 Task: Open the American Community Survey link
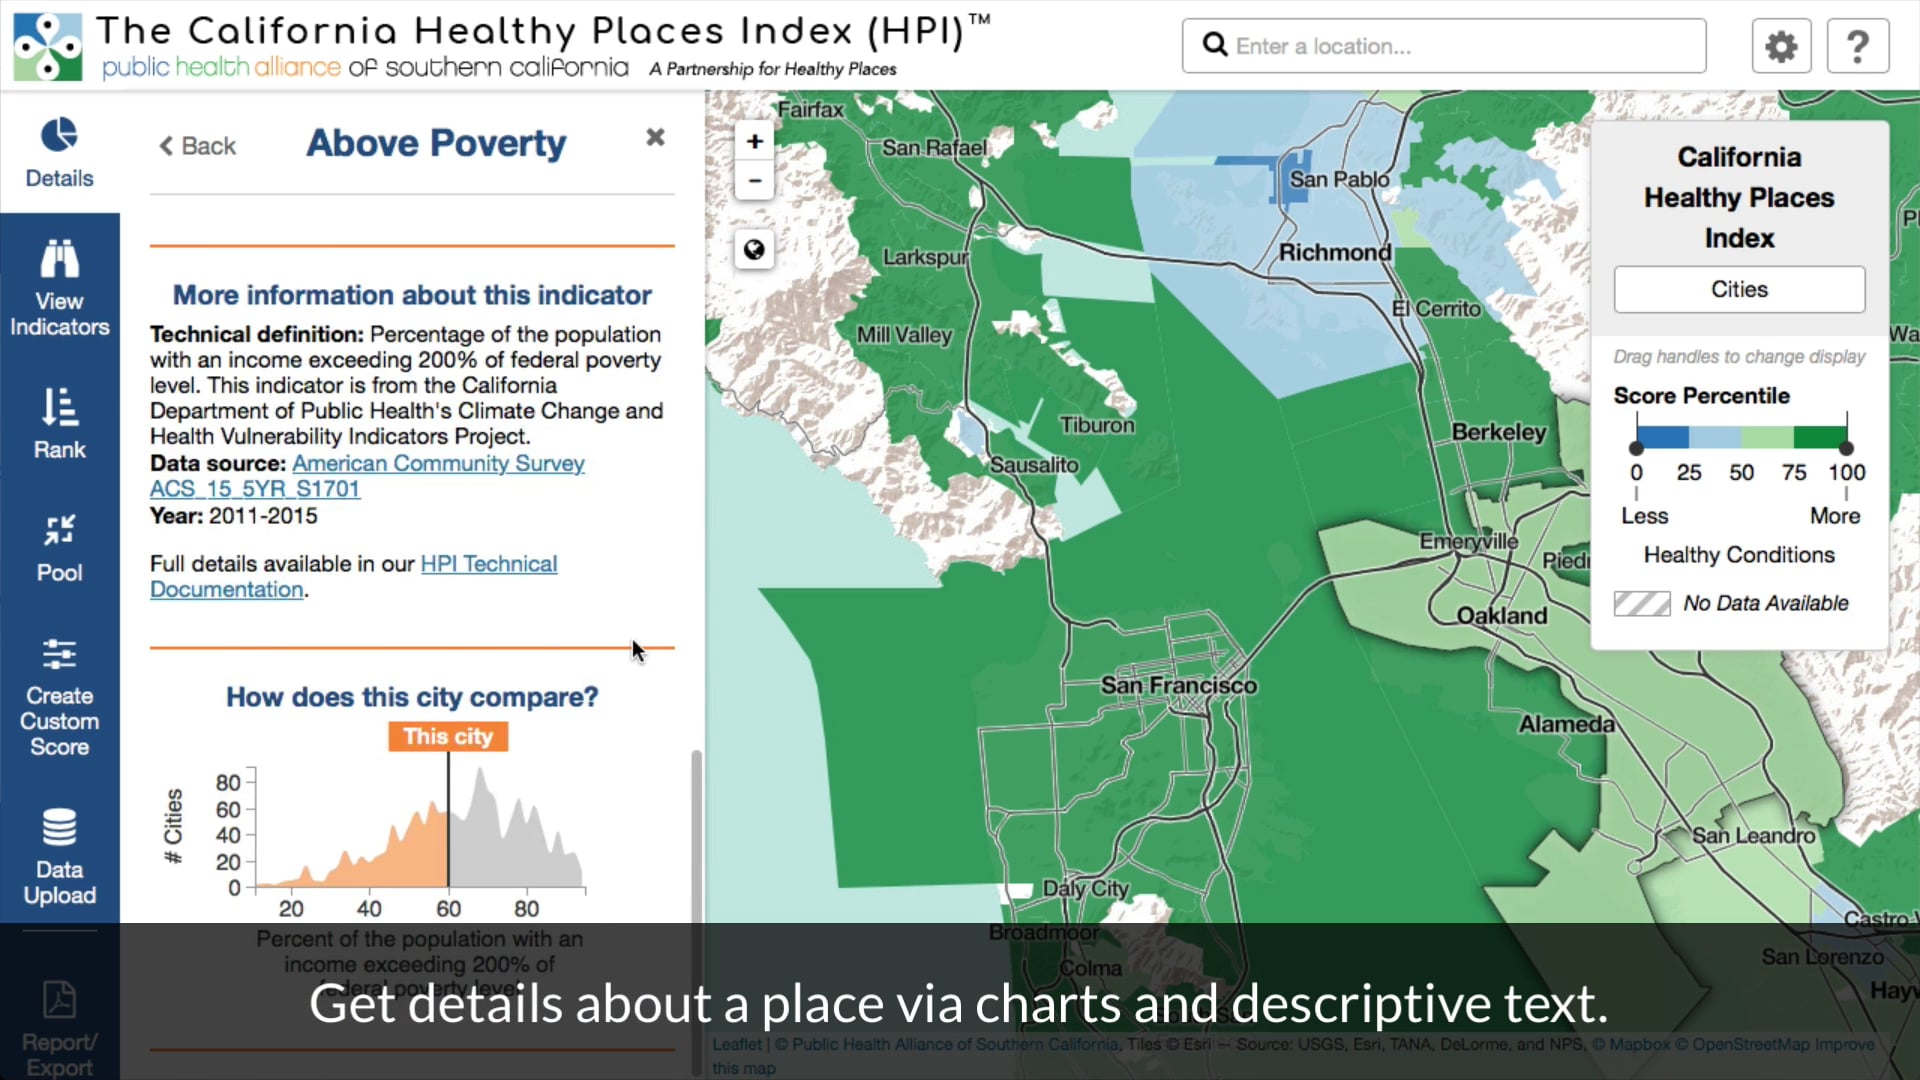coord(439,463)
